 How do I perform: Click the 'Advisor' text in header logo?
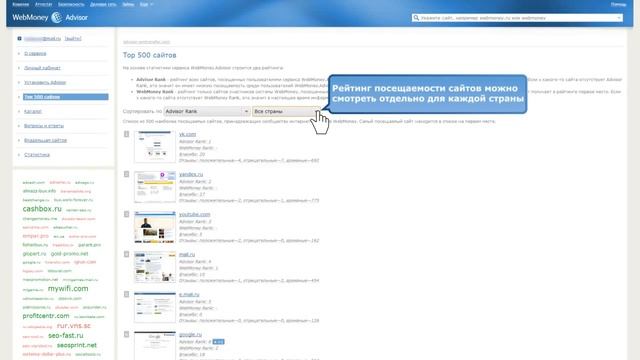pos(76,18)
